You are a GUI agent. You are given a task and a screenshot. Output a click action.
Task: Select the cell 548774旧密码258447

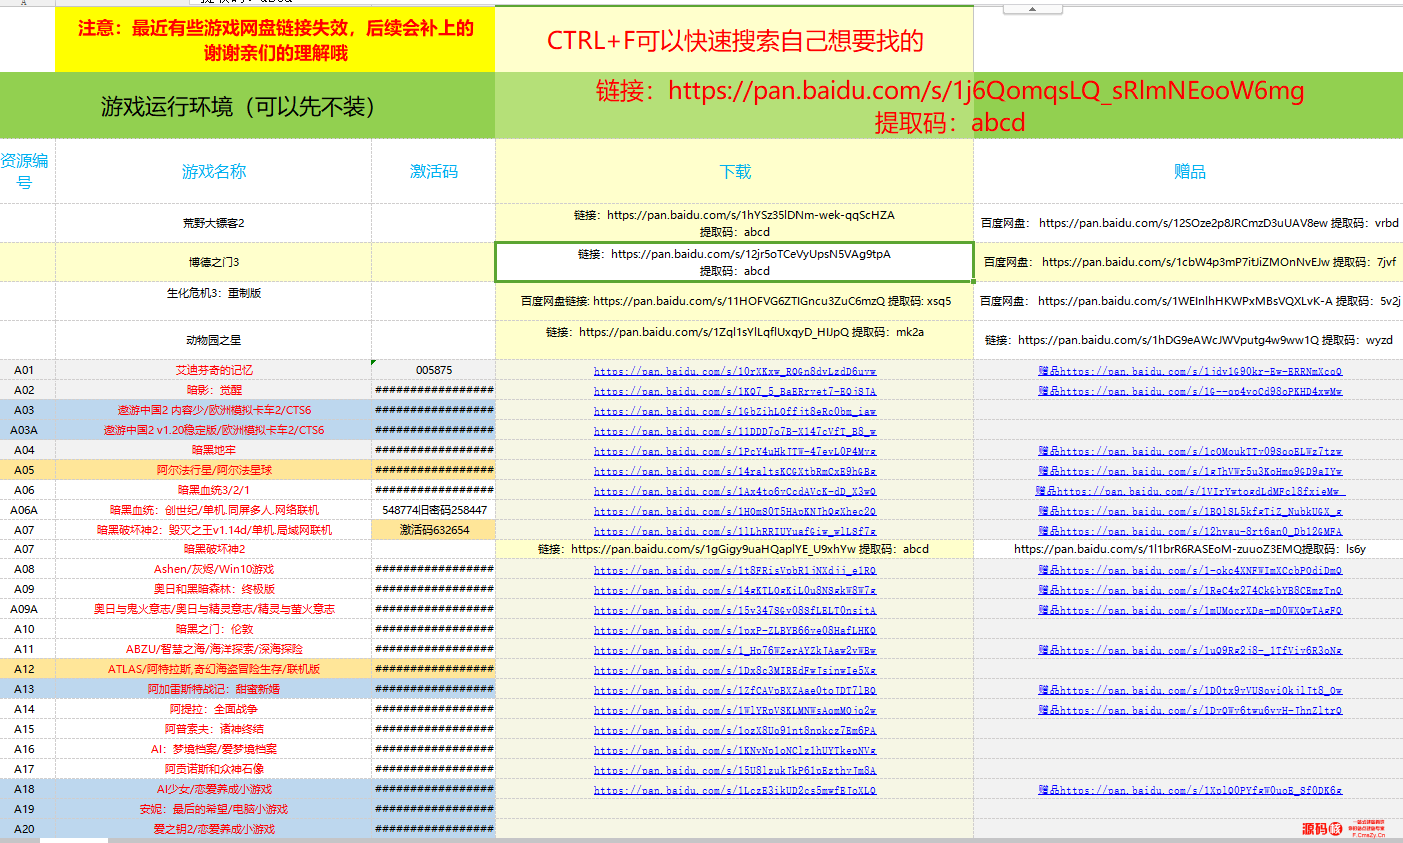coord(433,510)
